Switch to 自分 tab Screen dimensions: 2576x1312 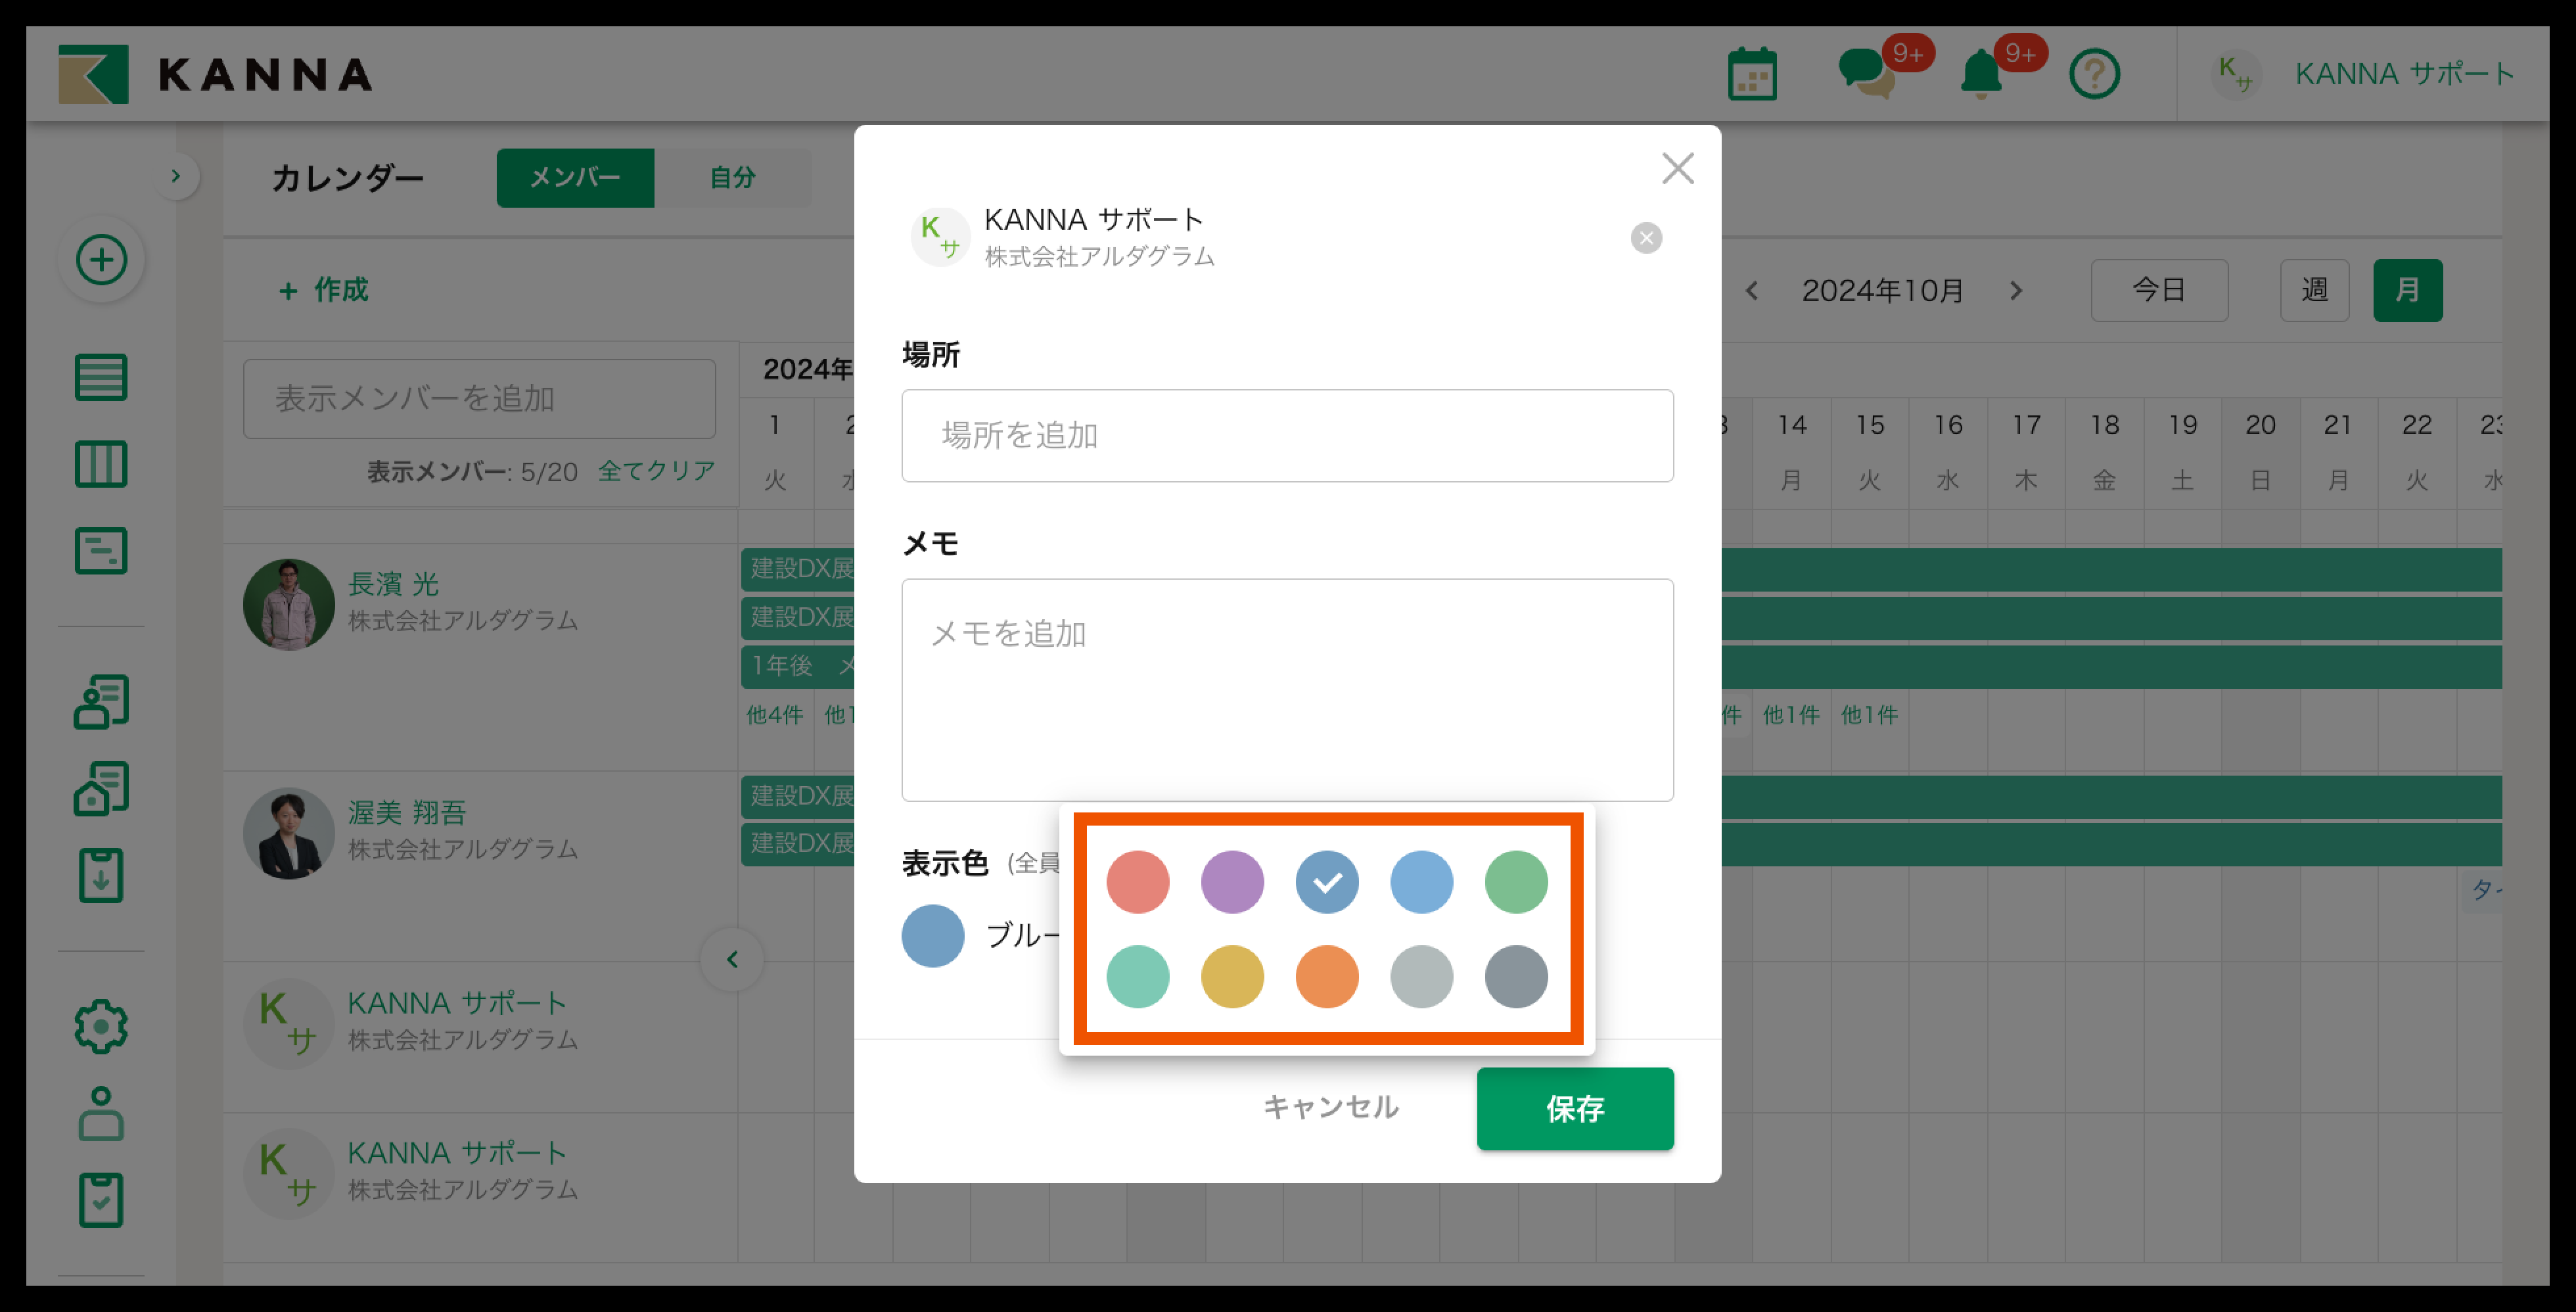tap(732, 178)
